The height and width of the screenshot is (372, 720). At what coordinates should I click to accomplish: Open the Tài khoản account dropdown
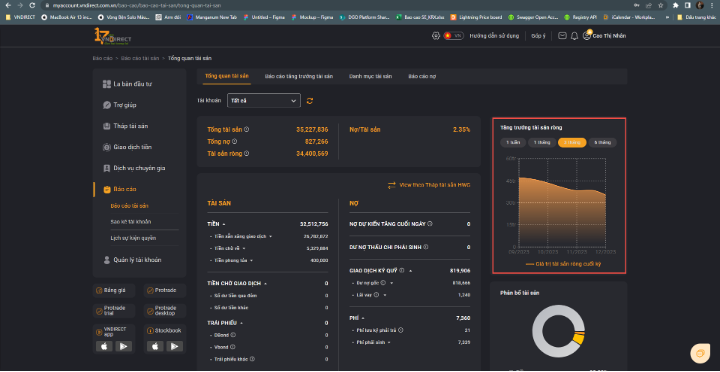pos(264,101)
